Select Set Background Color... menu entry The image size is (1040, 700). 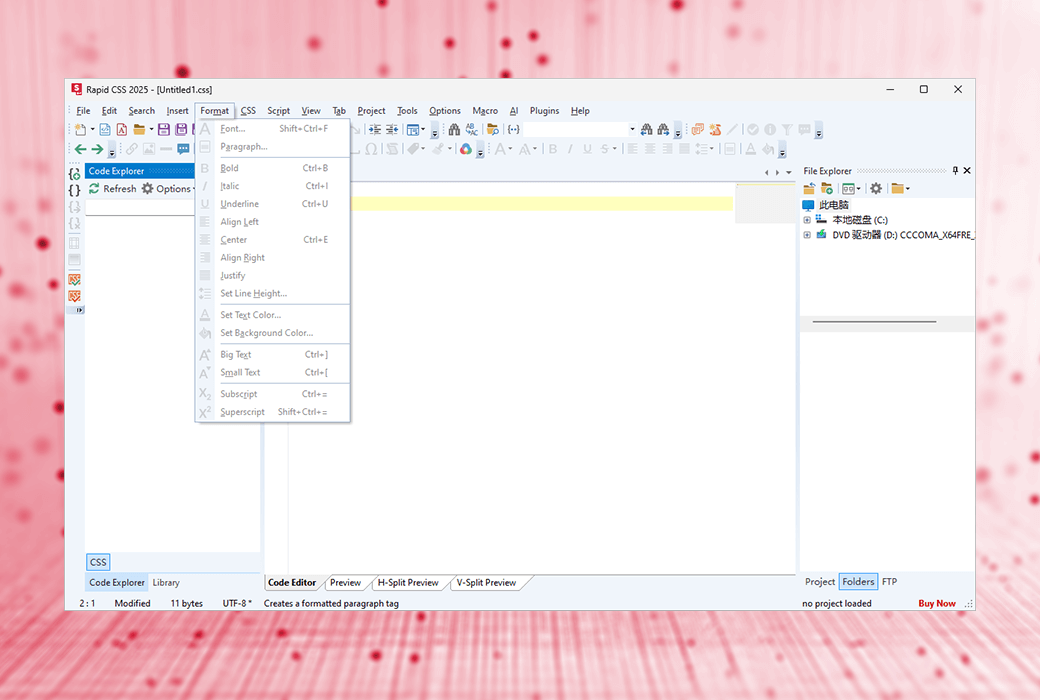[273, 333]
